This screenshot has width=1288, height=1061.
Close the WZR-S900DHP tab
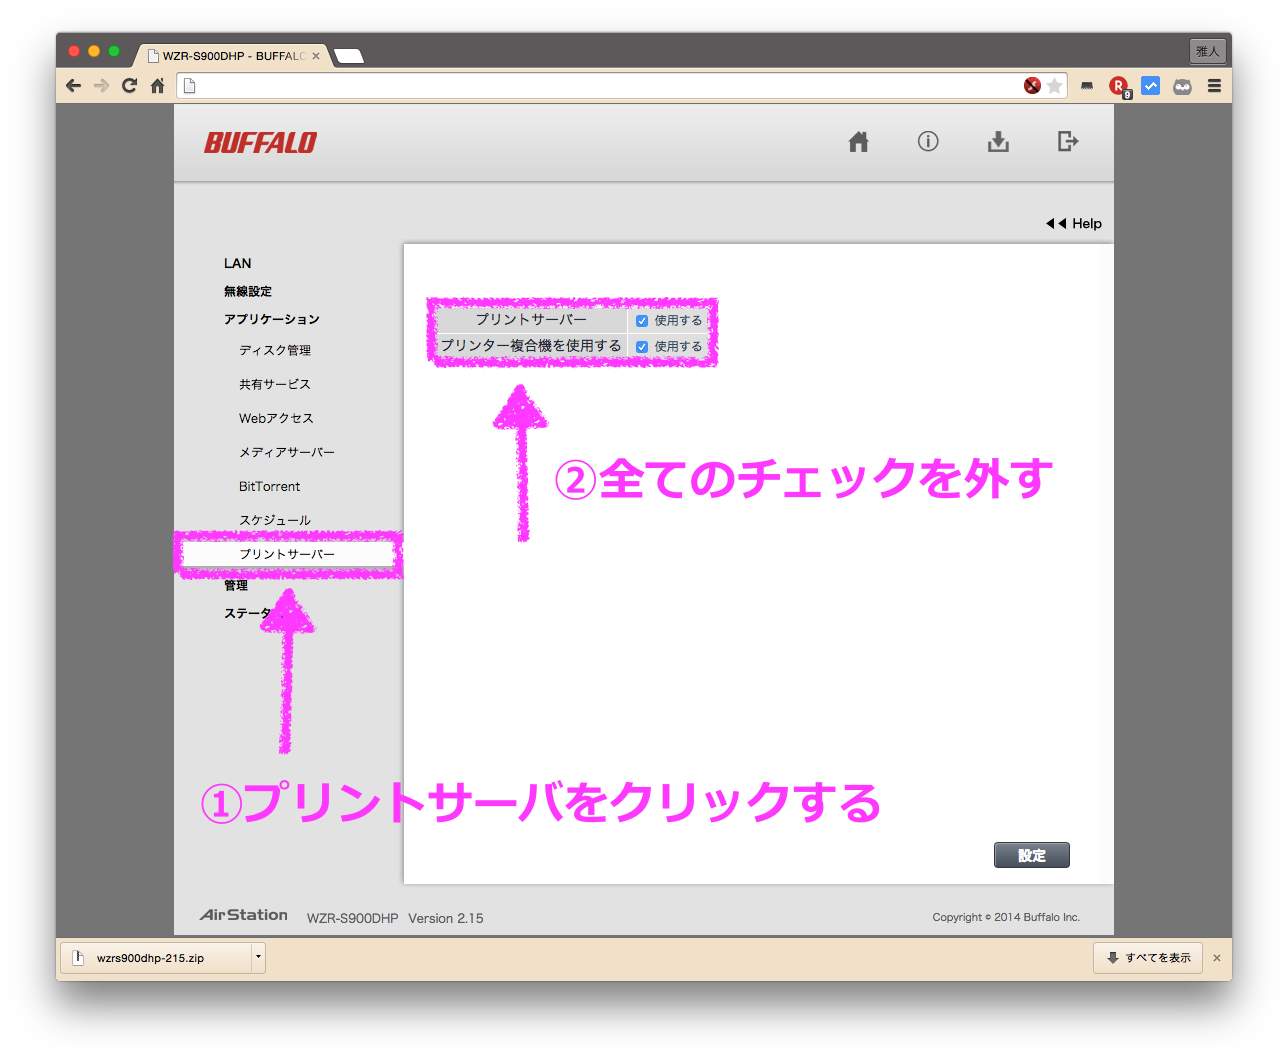tap(316, 56)
